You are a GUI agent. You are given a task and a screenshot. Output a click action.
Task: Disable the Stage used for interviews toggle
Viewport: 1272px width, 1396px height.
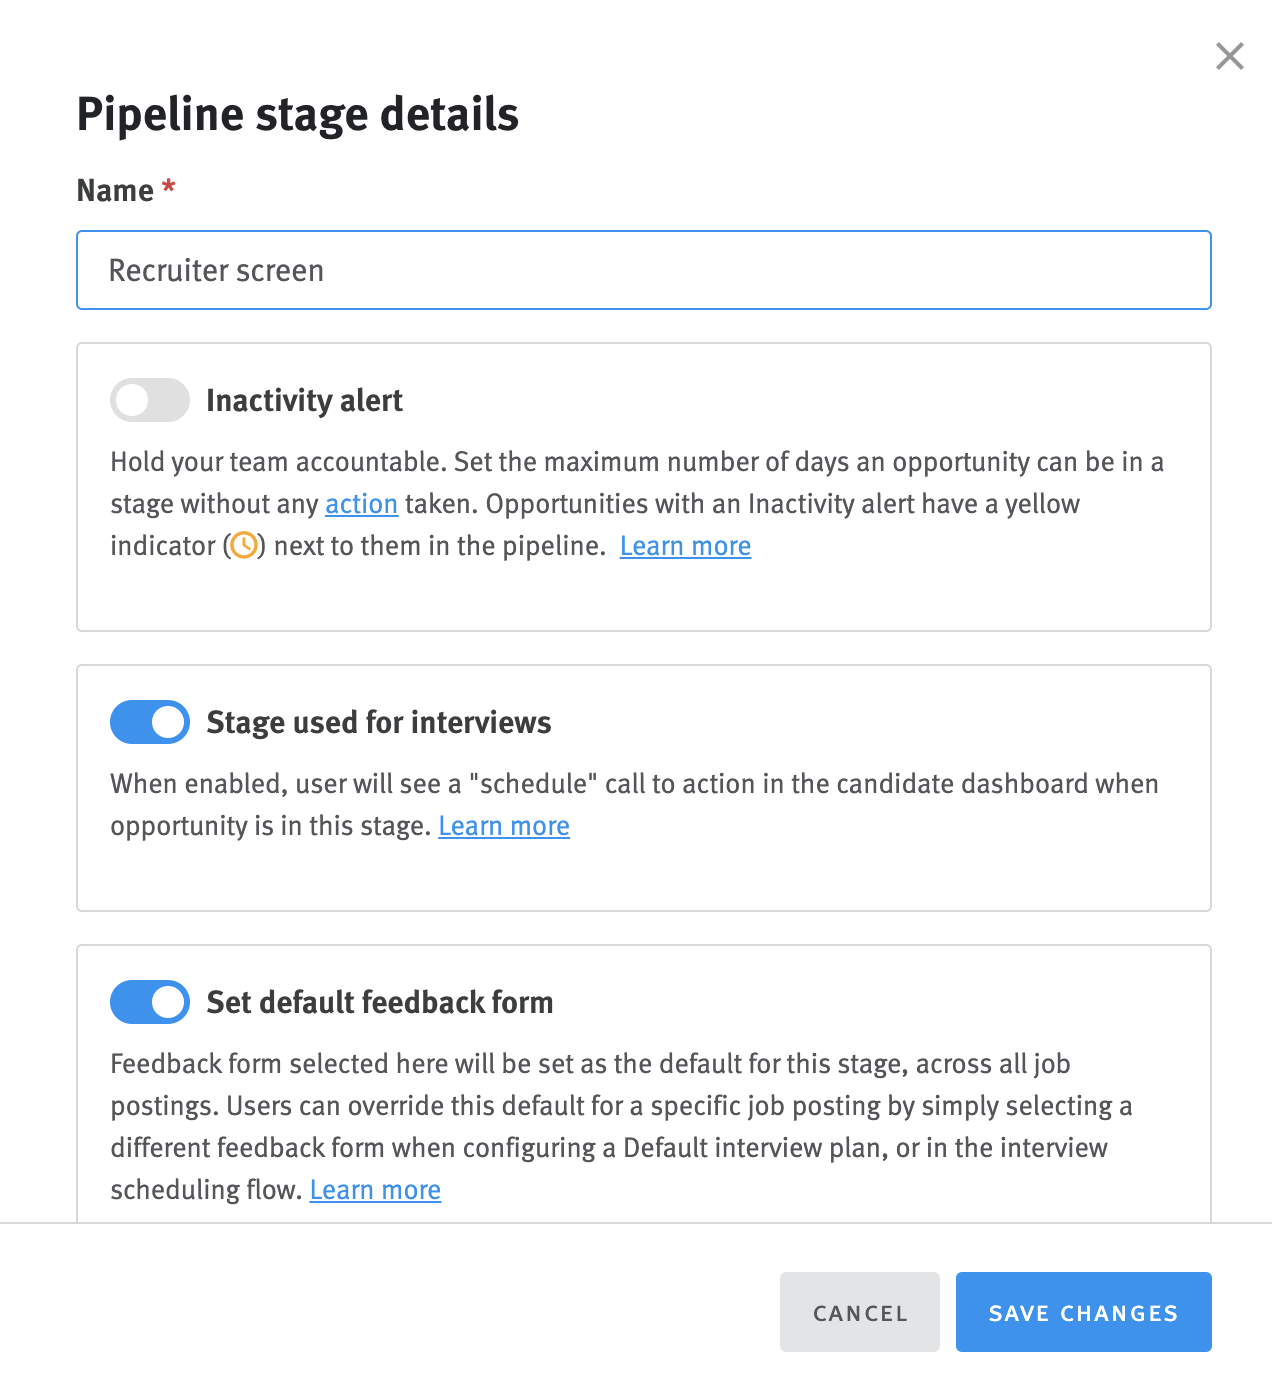point(149,722)
